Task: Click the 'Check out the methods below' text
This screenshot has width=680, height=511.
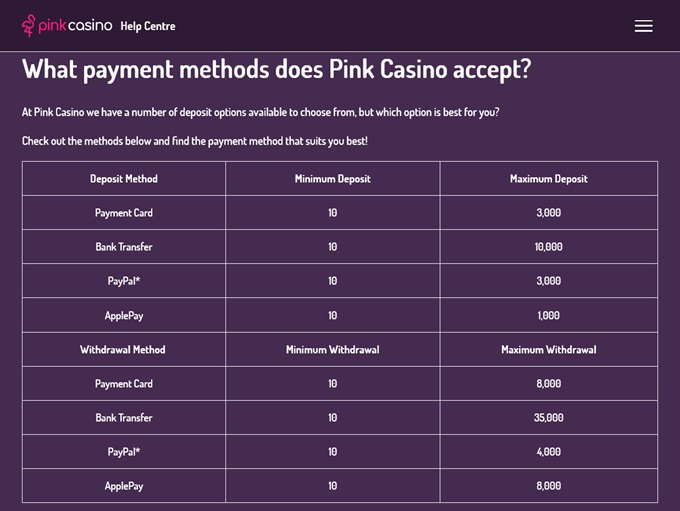Action: 195,141
